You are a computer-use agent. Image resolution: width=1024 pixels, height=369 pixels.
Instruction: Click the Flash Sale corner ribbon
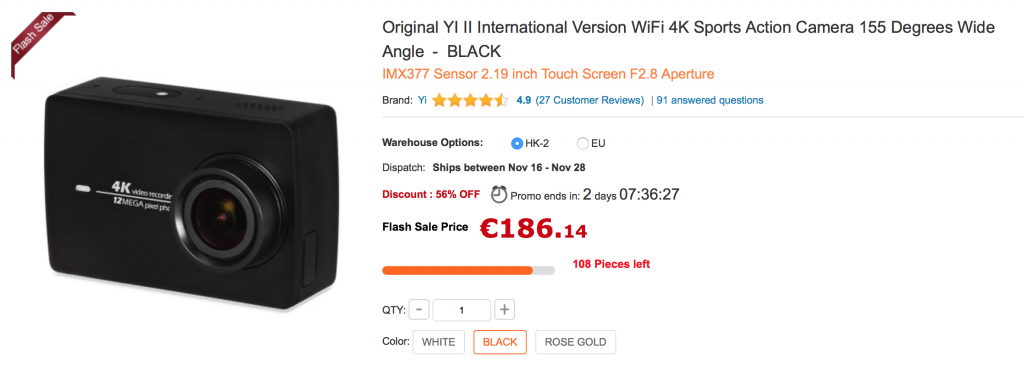point(39,40)
